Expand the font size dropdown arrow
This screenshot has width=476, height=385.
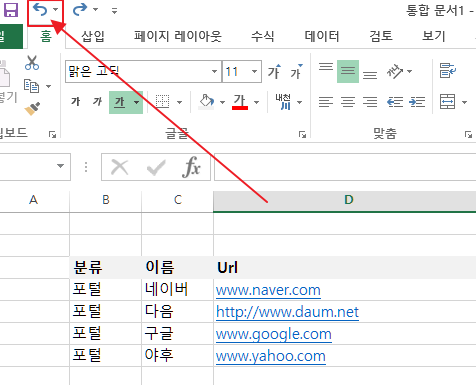tap(255, 71)
